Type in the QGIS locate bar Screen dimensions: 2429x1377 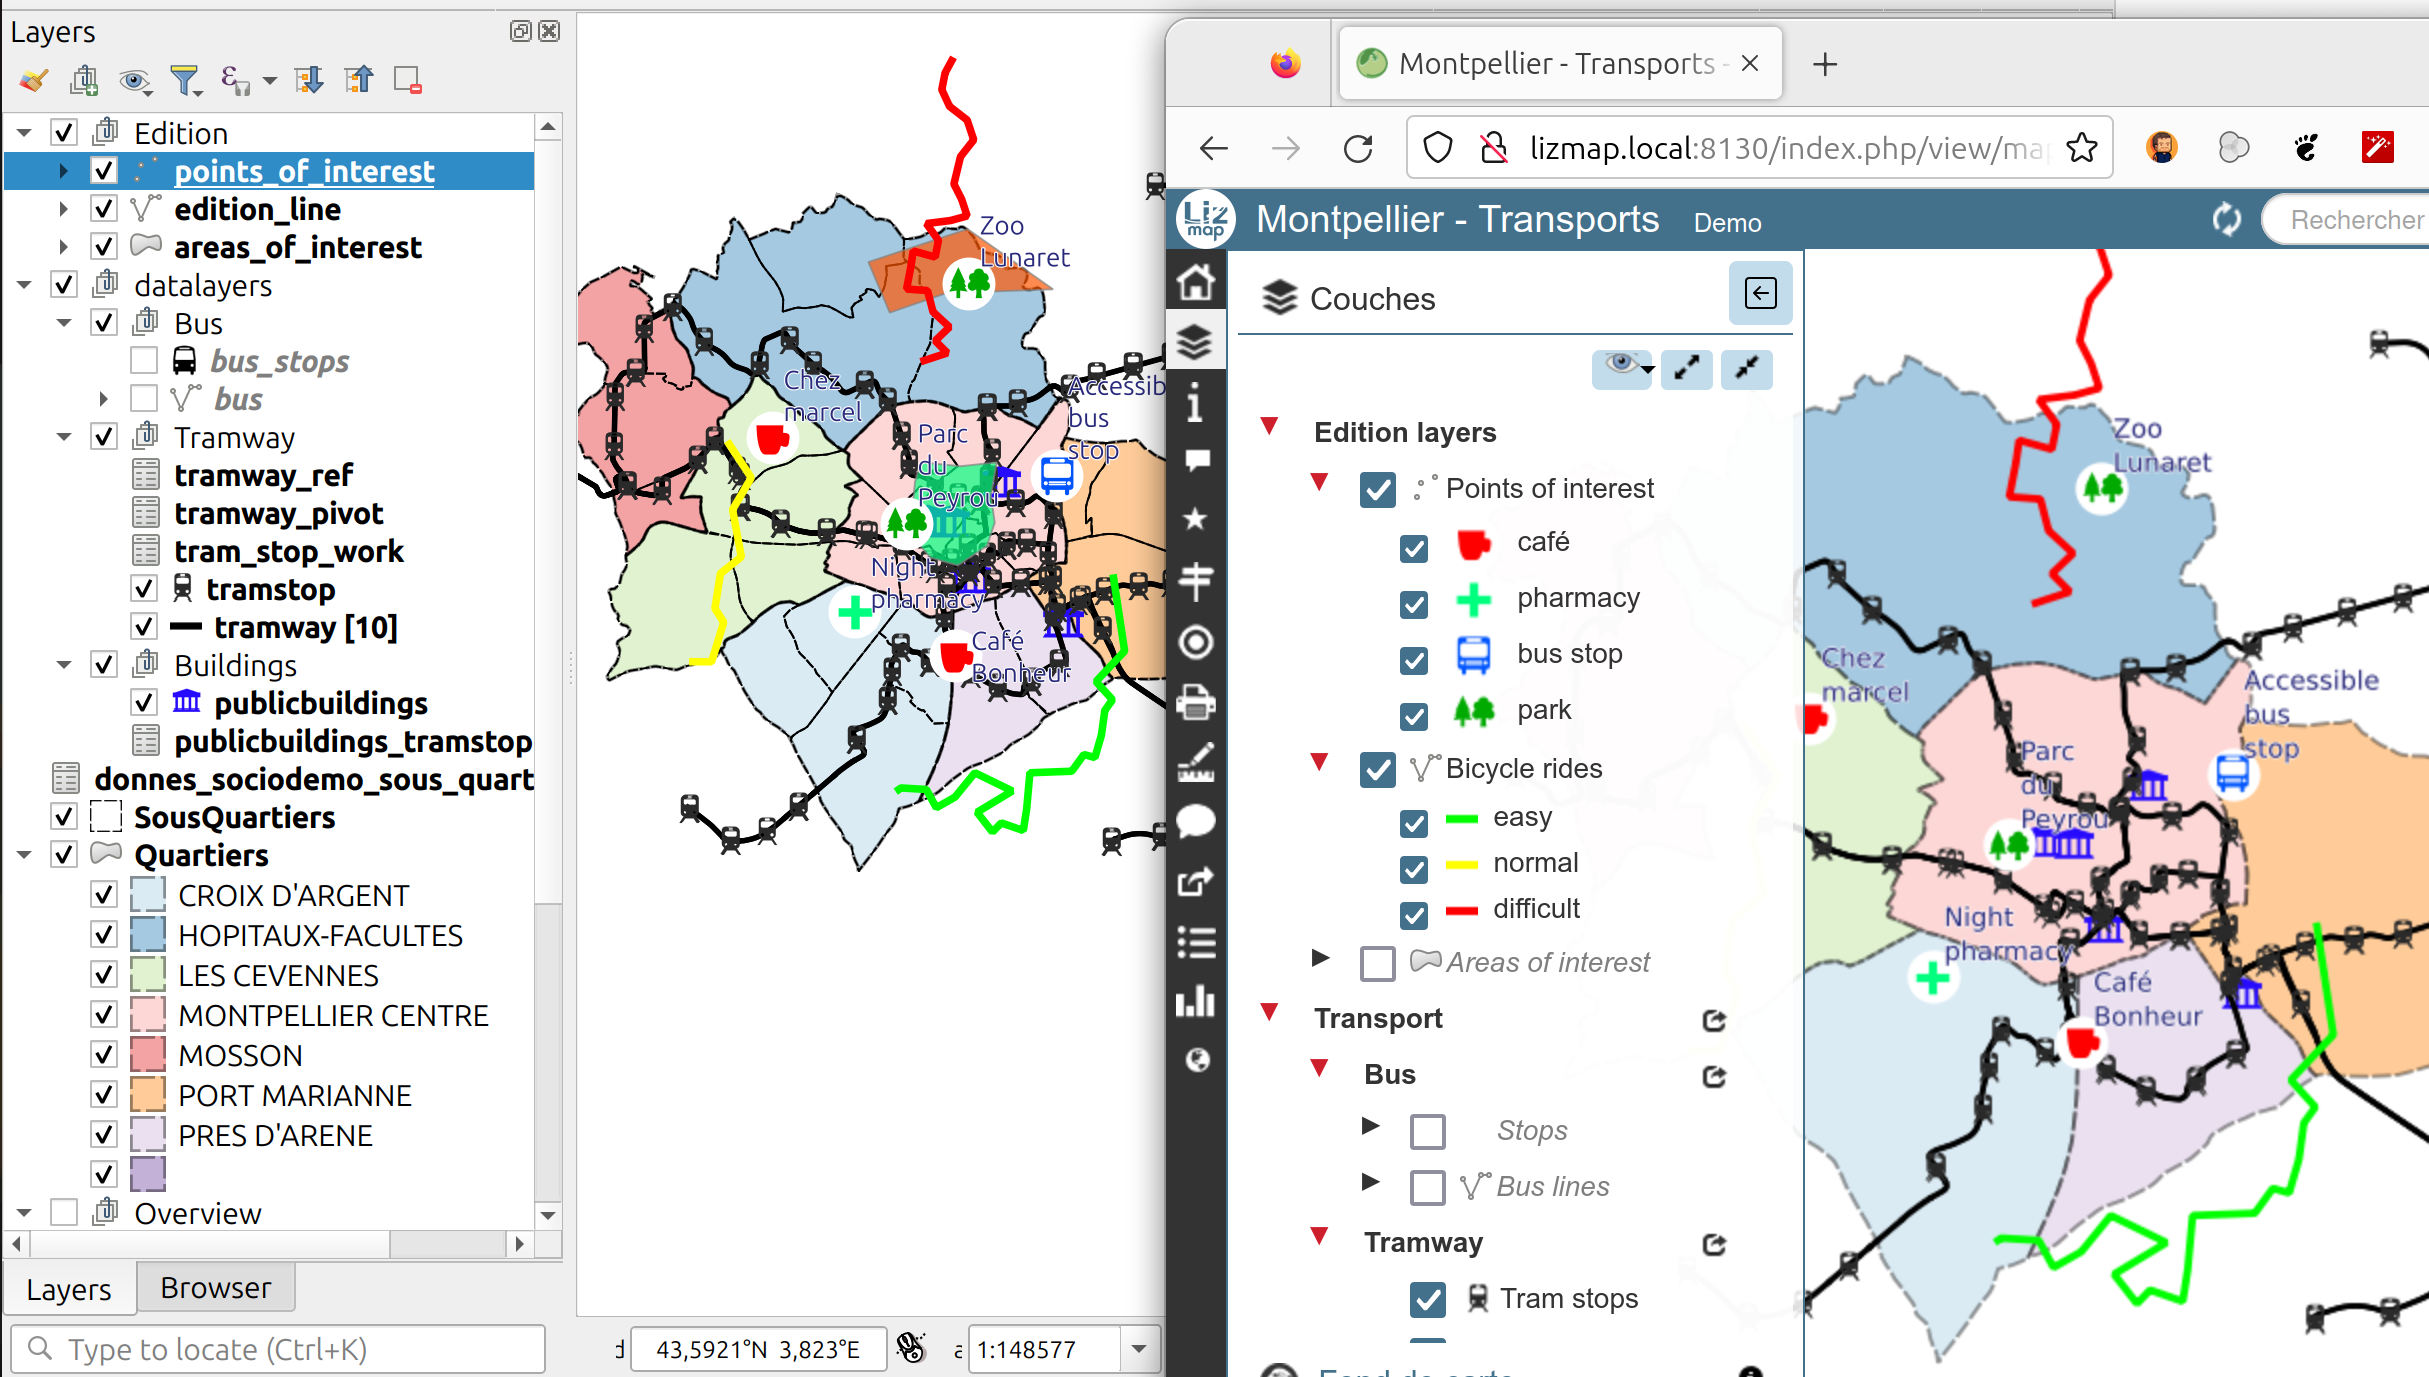279,1349
